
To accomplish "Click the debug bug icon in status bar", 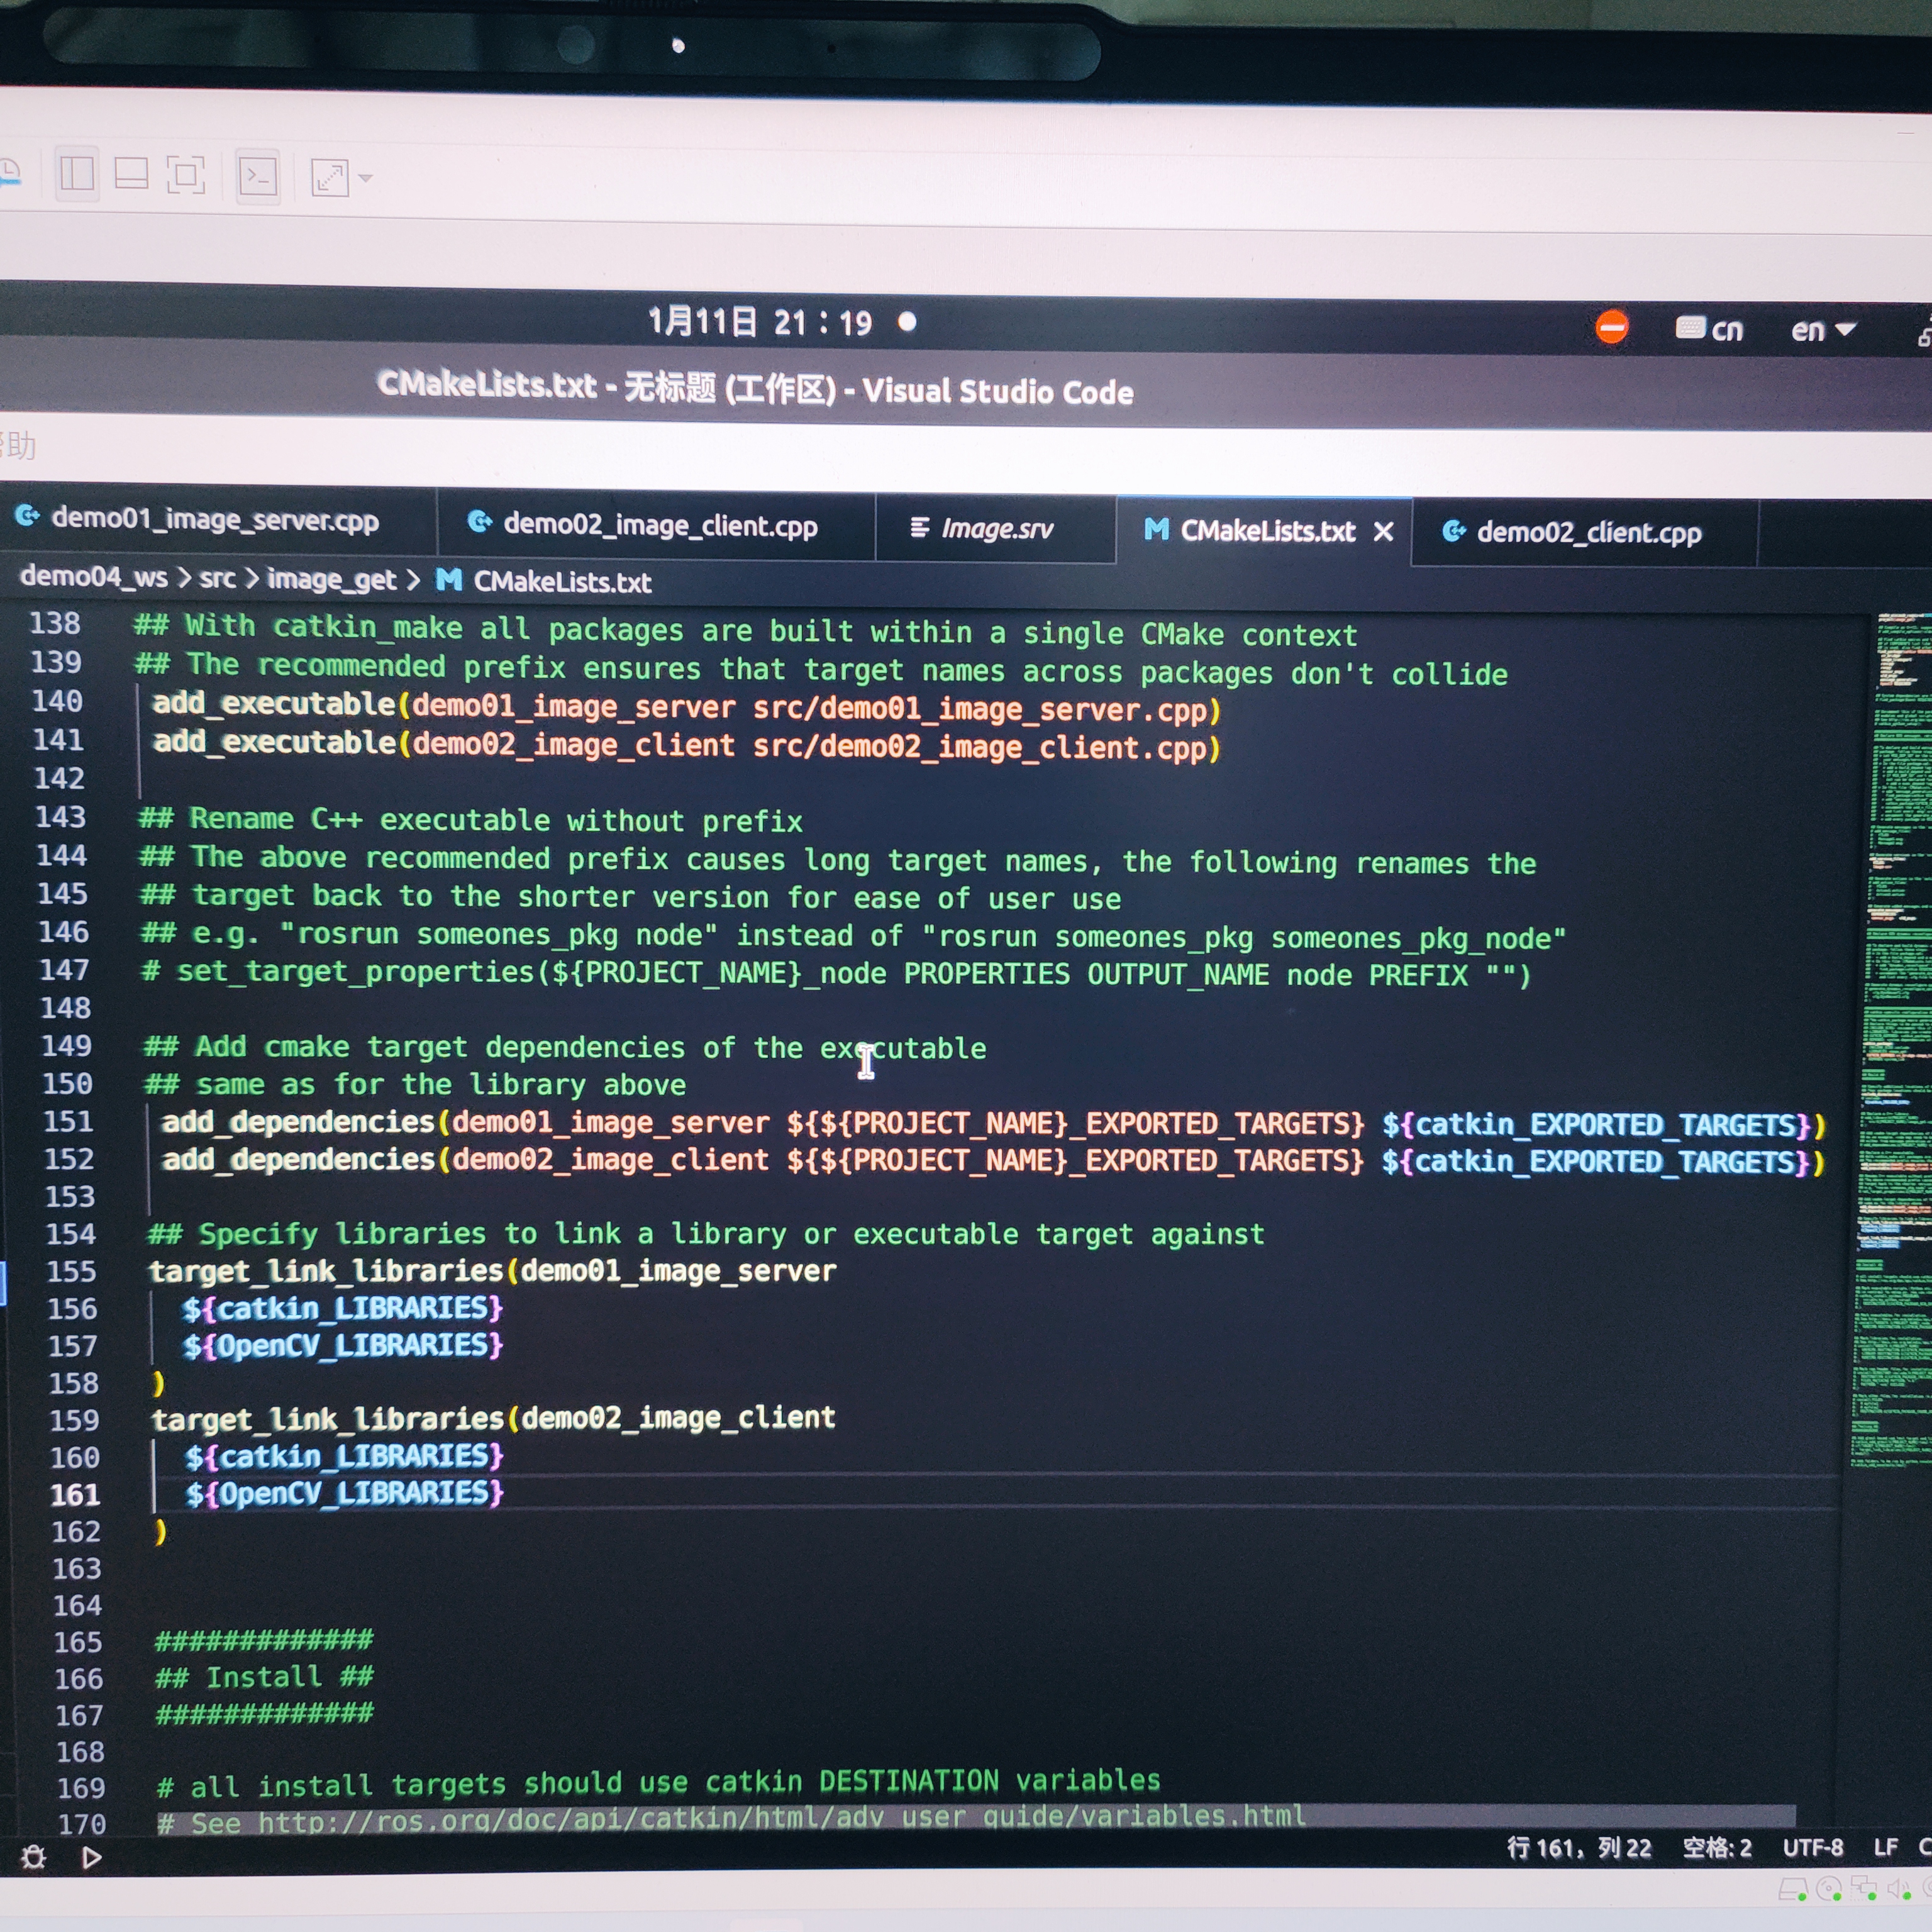I will tap(33, 1857).
